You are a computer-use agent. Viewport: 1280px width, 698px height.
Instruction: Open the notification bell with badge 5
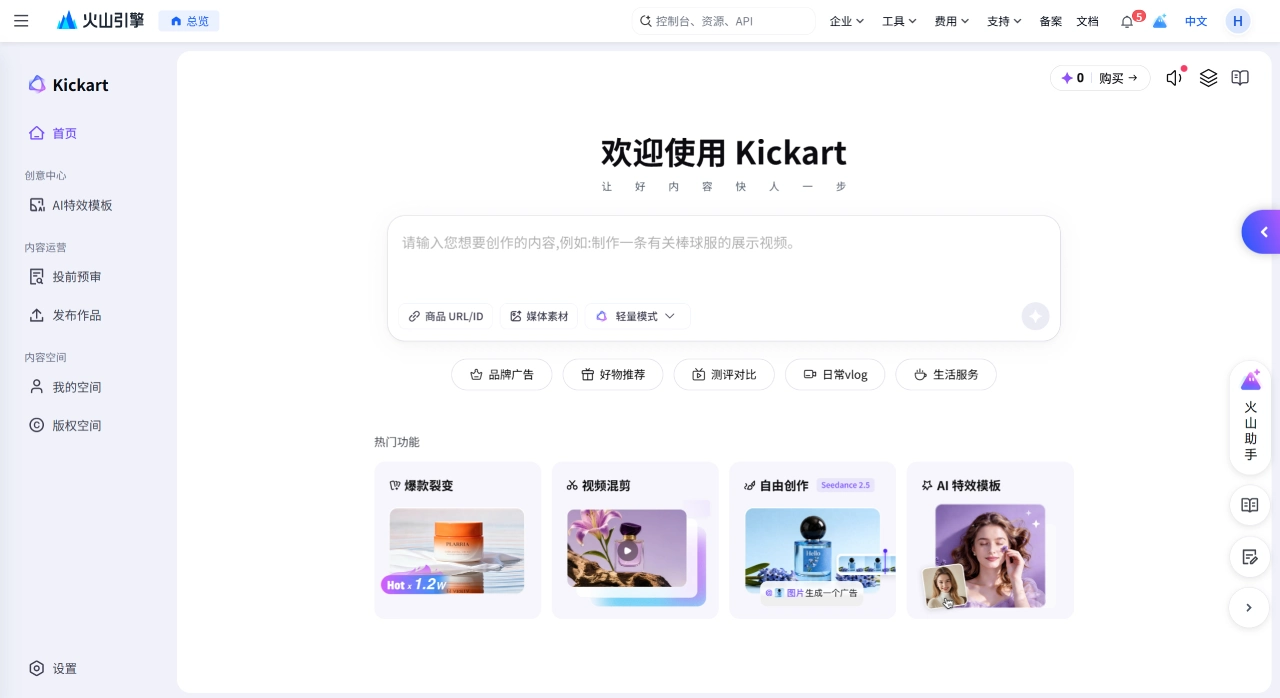coord(1128,21)
